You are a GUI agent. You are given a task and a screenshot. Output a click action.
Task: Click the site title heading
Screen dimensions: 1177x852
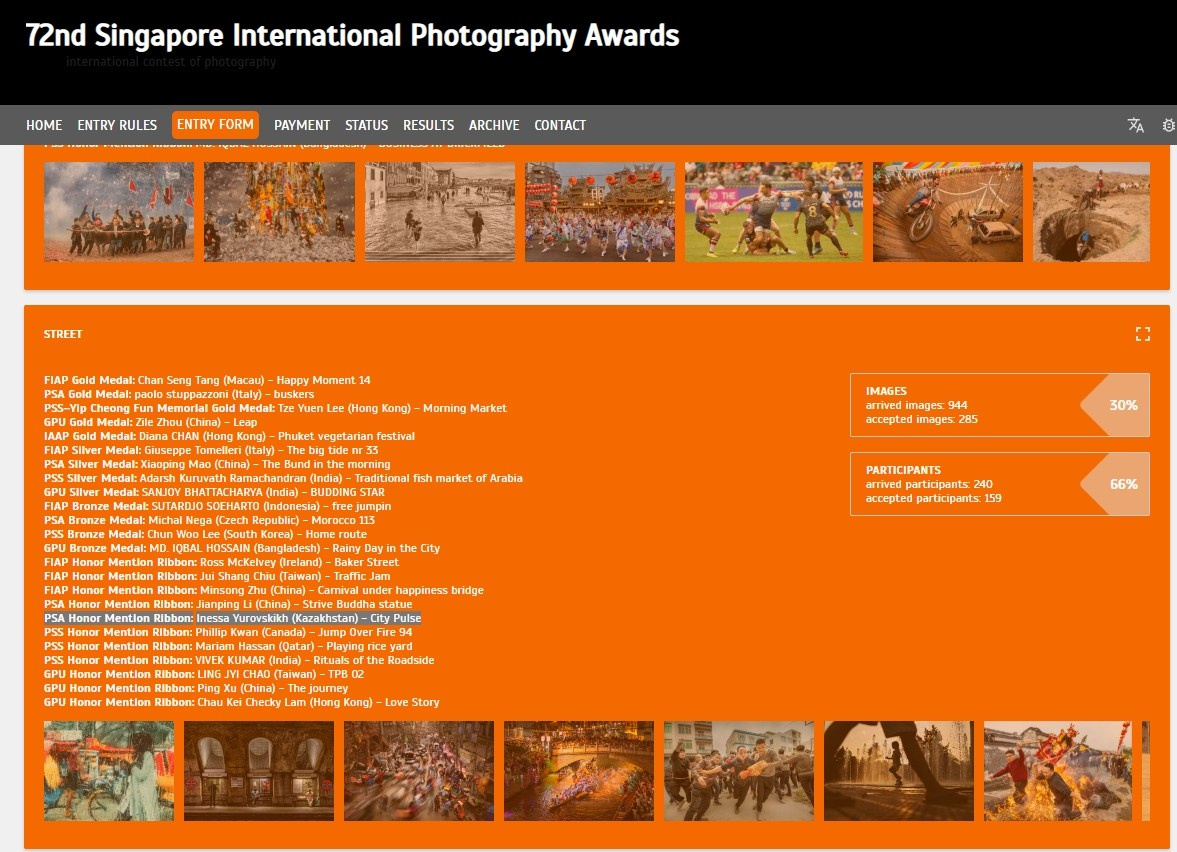pos(352,36)
